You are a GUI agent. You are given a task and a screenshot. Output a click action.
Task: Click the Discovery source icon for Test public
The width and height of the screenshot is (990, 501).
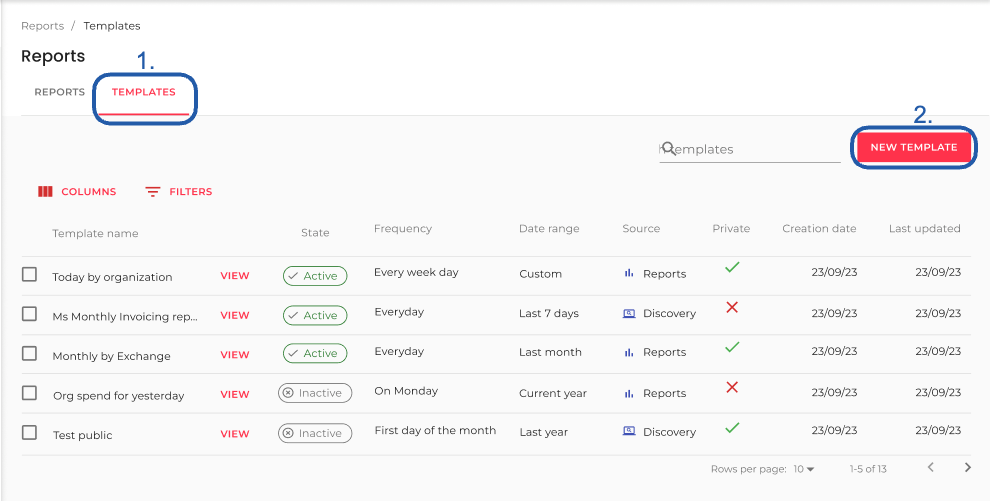coord(629,432)
